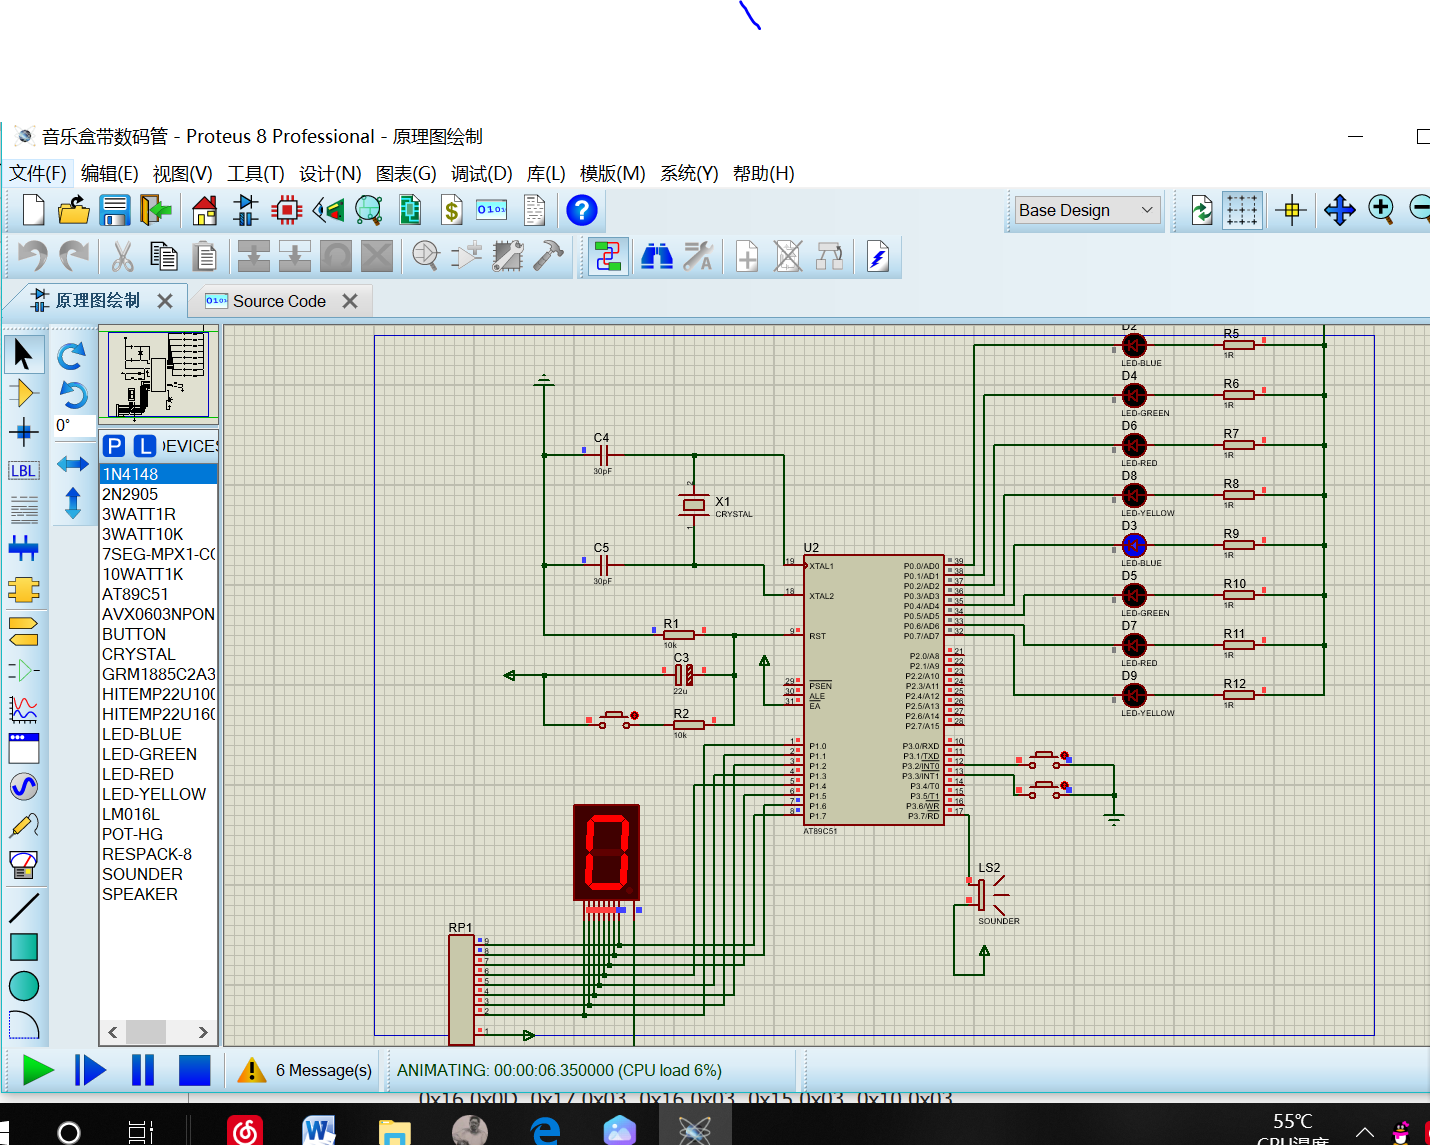This screenshot has height=1145, width=1430.
Task: Toggle the grid display button
Action: pyautogui.click(x=1242, y=210)
